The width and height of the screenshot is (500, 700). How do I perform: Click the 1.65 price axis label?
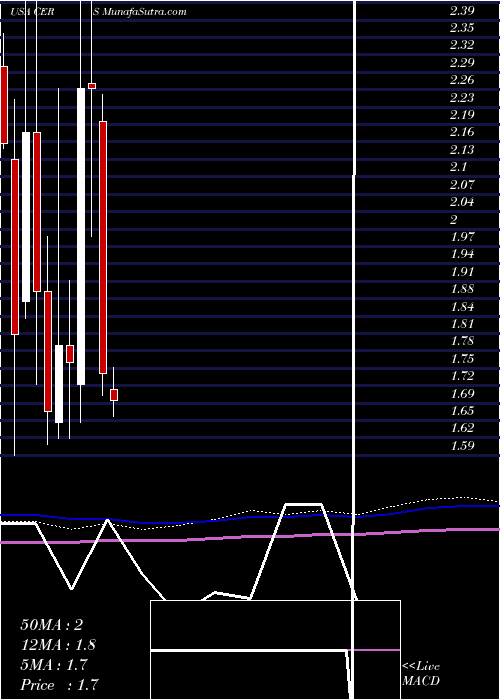pyautogui.click(x=462, y=411)
